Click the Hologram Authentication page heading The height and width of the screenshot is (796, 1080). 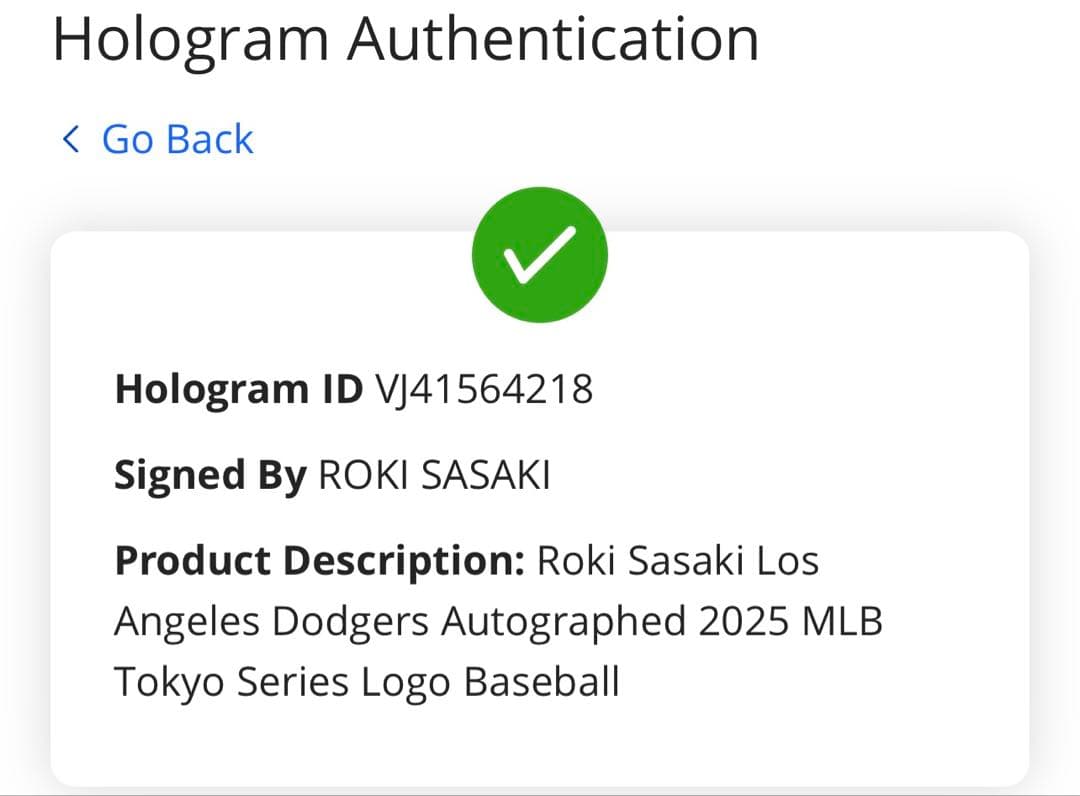(405, 40)
